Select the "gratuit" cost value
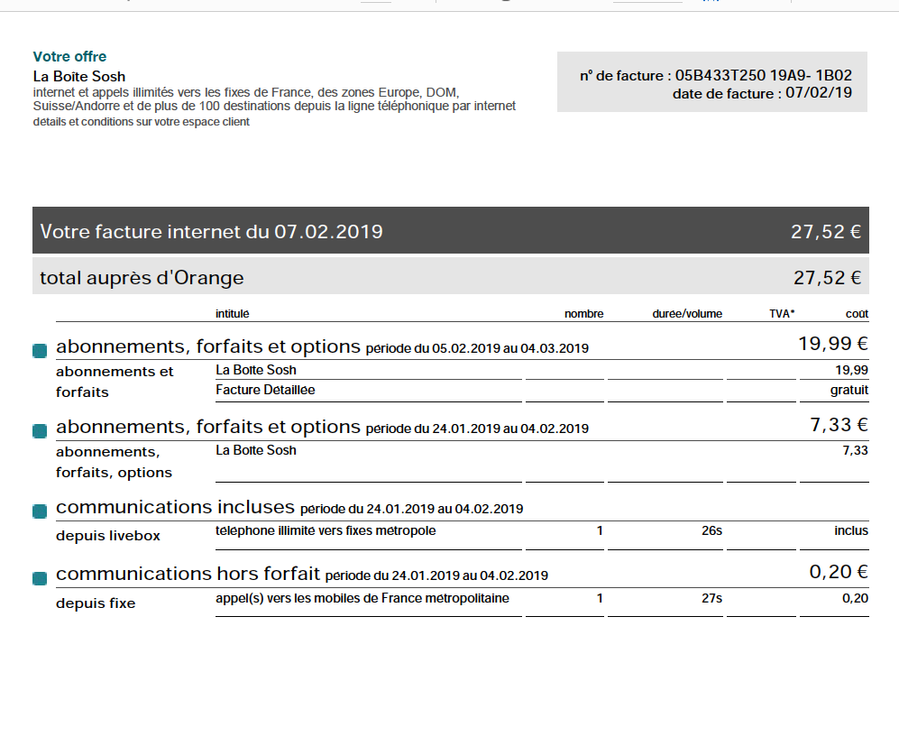 point(849,391)
